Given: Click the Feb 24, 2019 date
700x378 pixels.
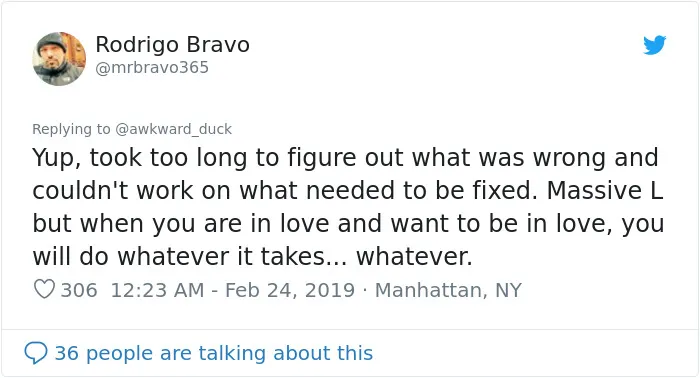Looking at the screenshot, I should point(290,290).
